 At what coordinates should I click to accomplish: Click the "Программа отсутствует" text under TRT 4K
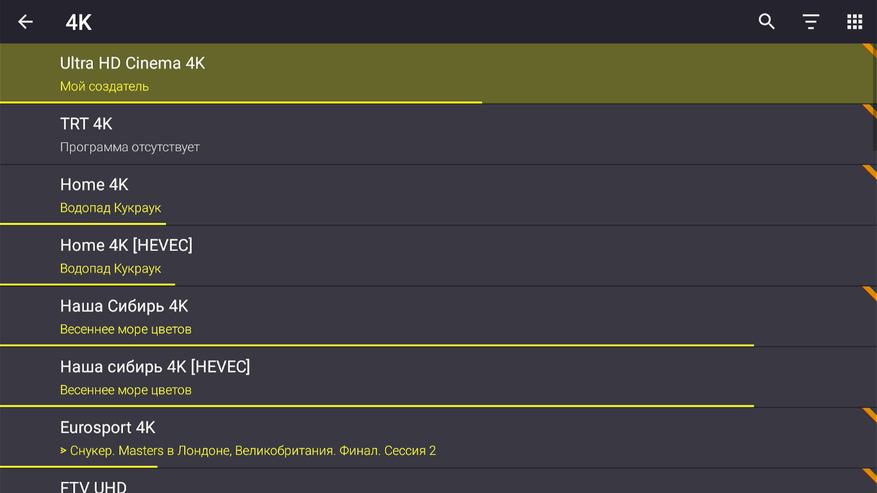130,147
